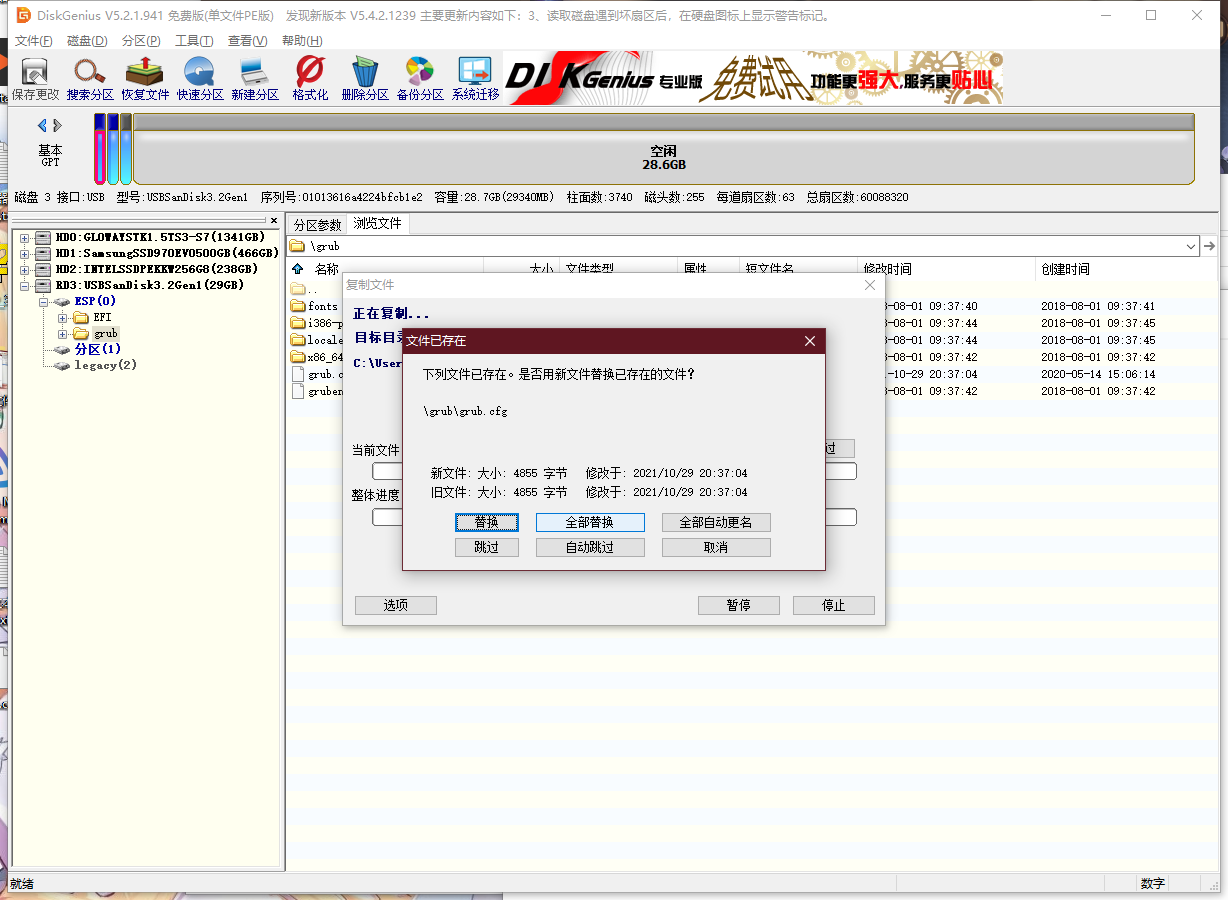This screenshot has height=900, width=1228.
Task: Click the 快速分区 (Quick Partition) icon
Action: click(x=200, y=78)
